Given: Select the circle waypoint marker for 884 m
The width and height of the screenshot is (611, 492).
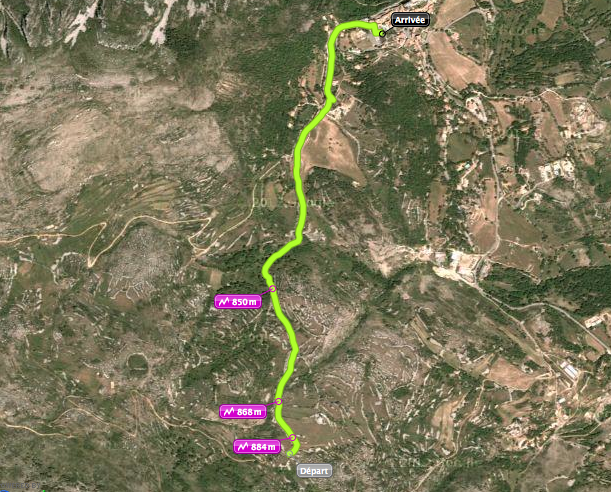Looking at the screenshot, I should point(293,437).
